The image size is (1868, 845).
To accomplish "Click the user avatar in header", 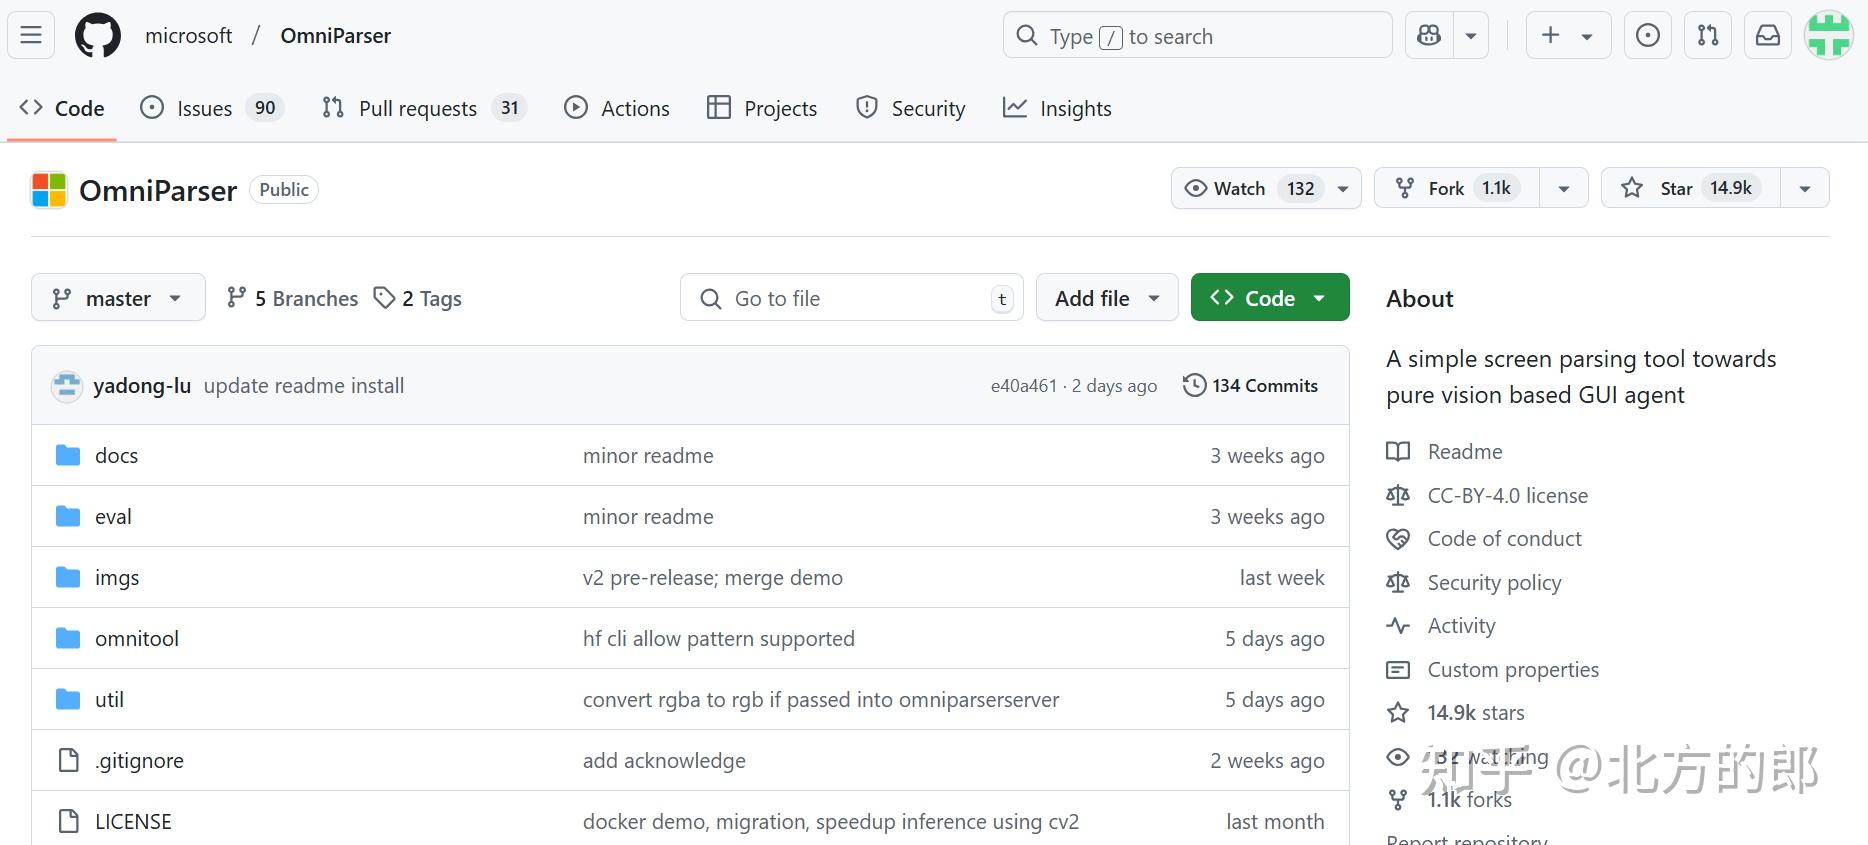I will coord(1829,36).
